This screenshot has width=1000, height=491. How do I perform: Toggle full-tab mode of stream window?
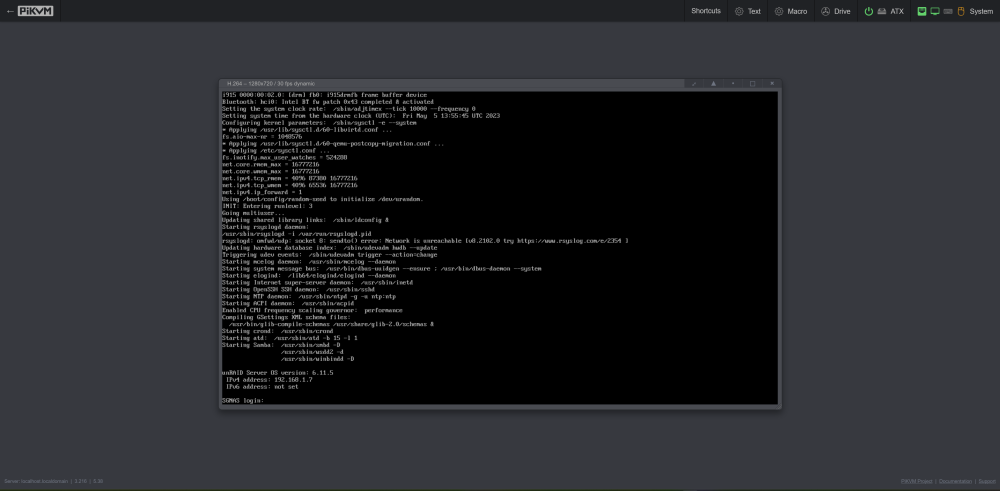click(x=694, y=84)
